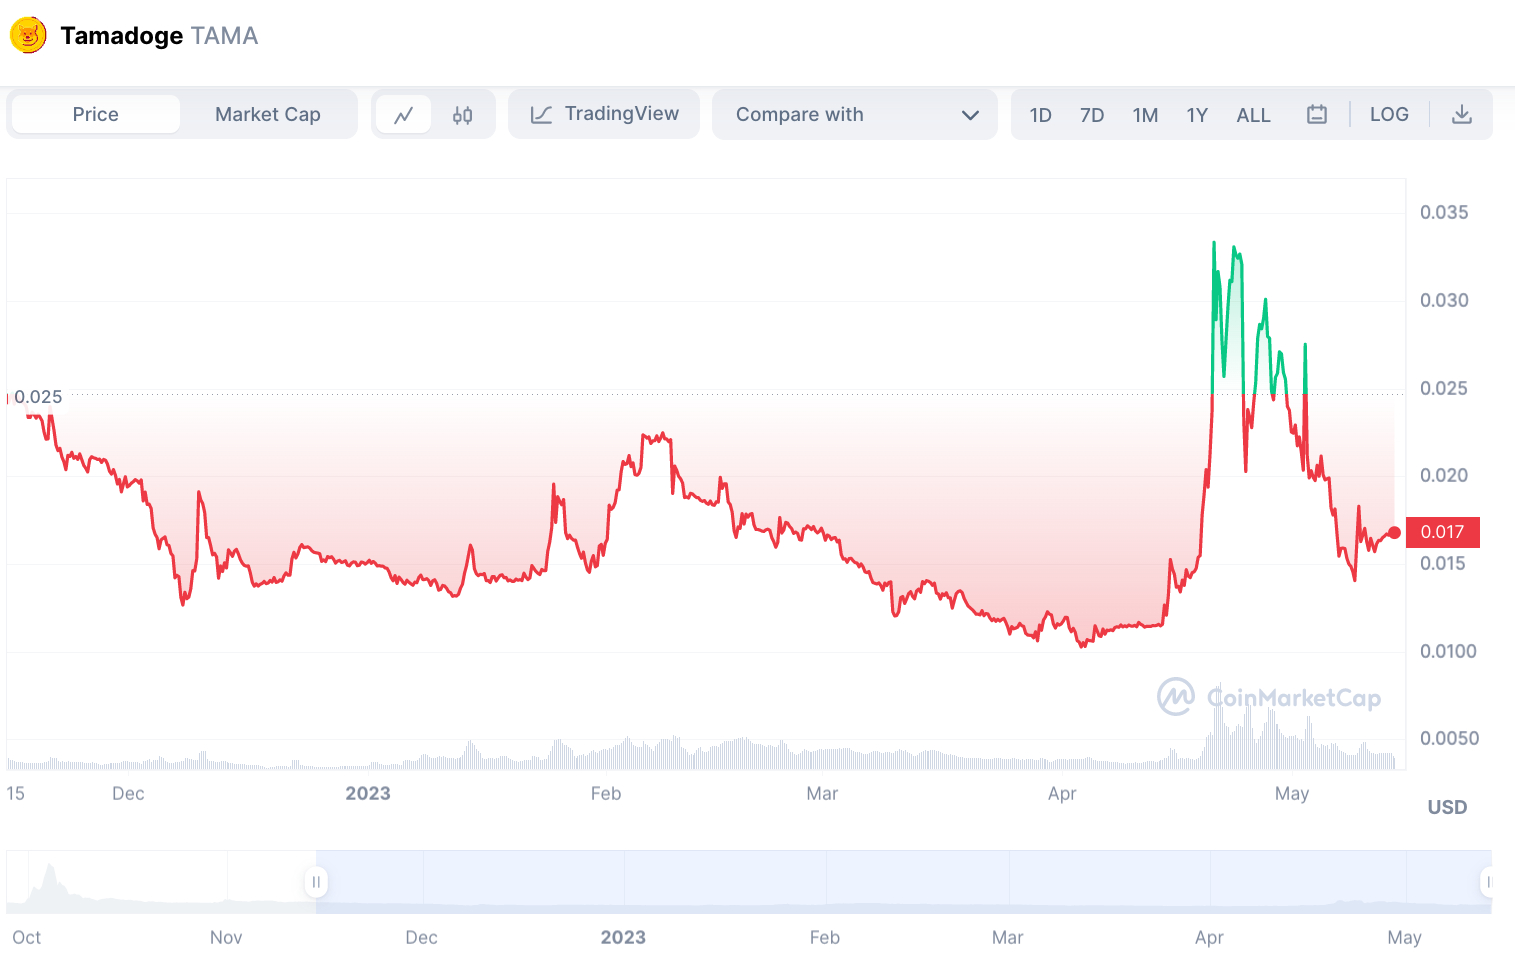This screenshot has height=966, width=1515.
Task: Set chart range to 1Y
Action: coord(1197,115)
